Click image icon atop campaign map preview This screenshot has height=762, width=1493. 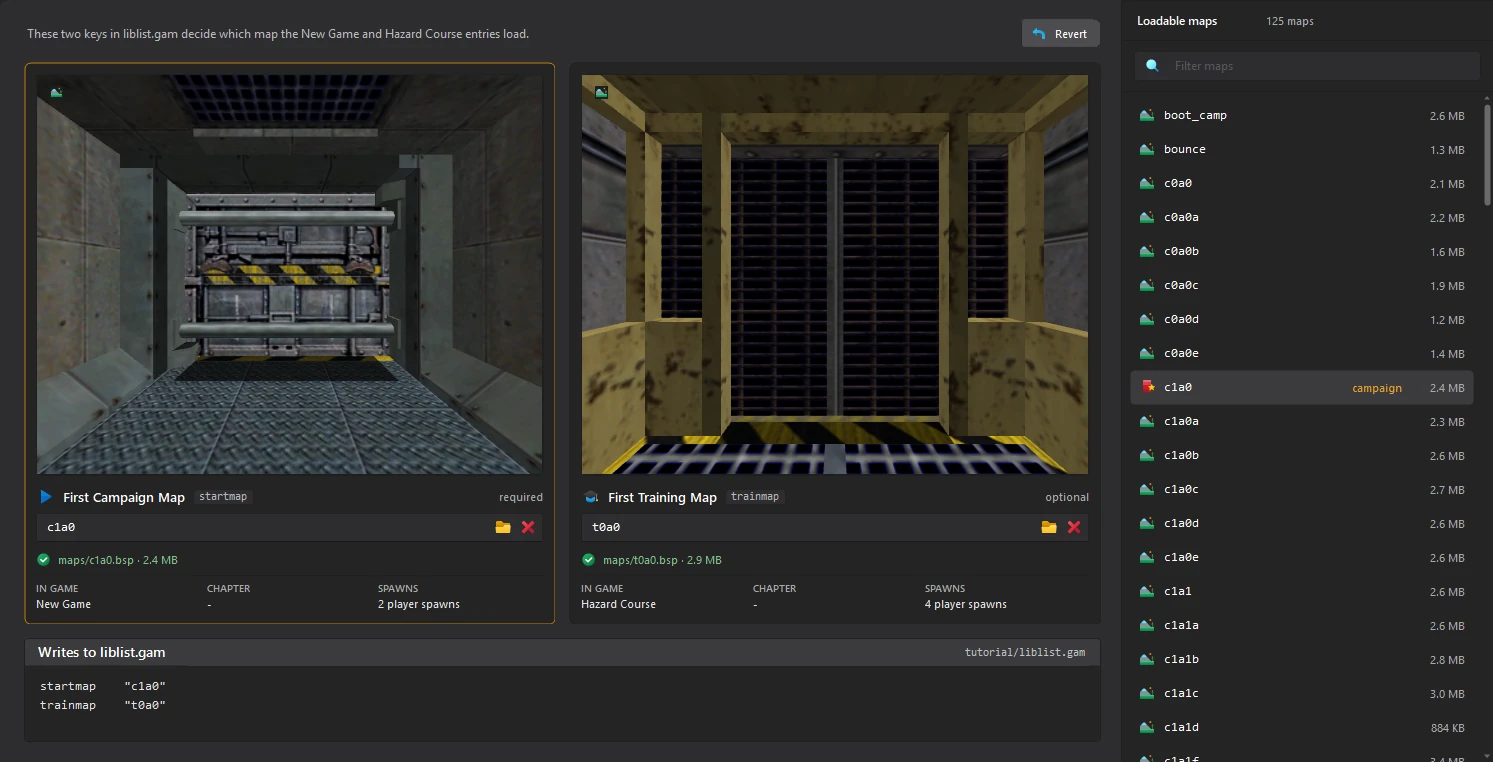pos(56,92)
